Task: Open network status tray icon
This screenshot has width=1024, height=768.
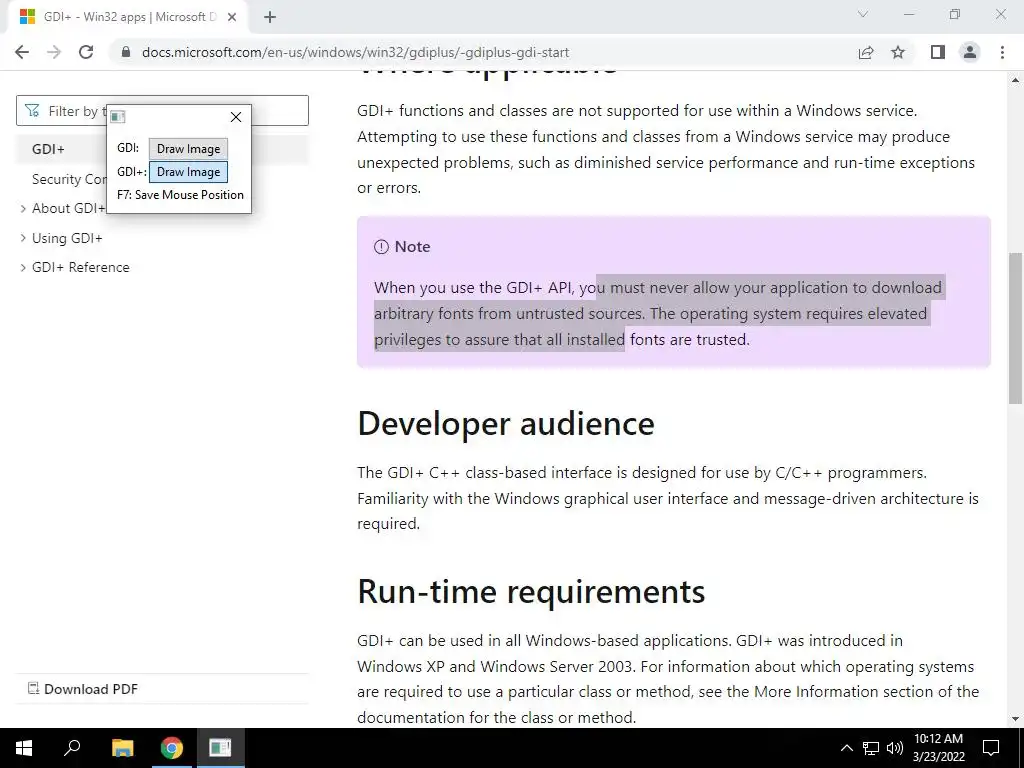Action: tap(871, 748)
